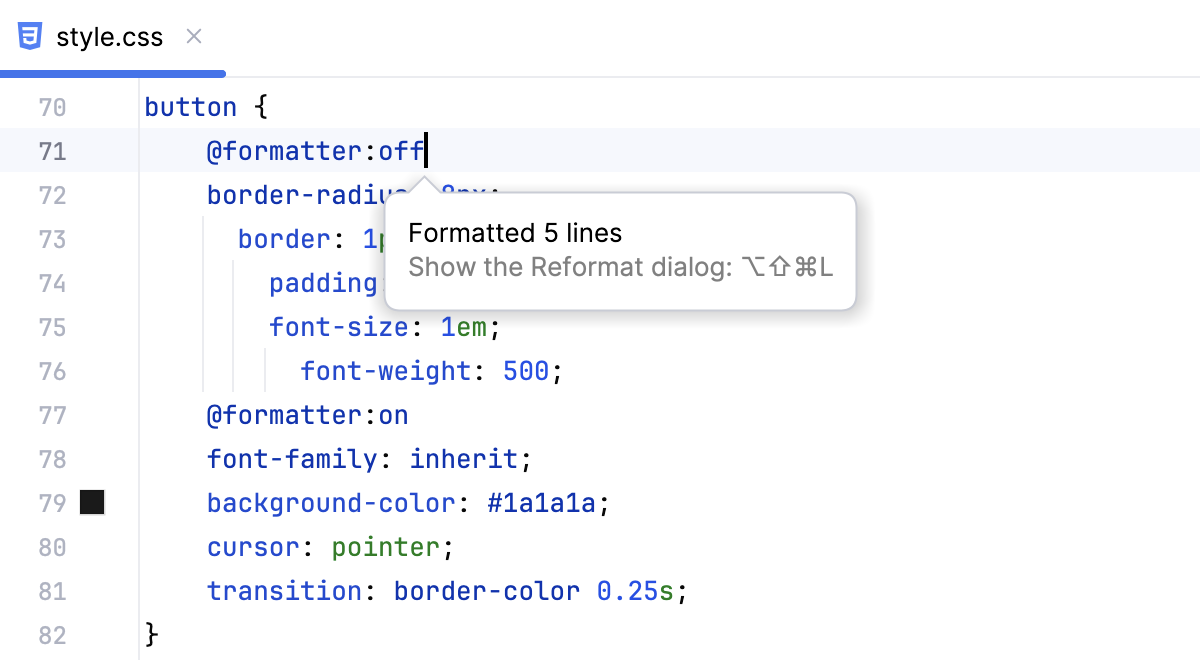Select the inherit value on line 78
The width and height of the screenshot is (1200, 660).
pos(463,459)
